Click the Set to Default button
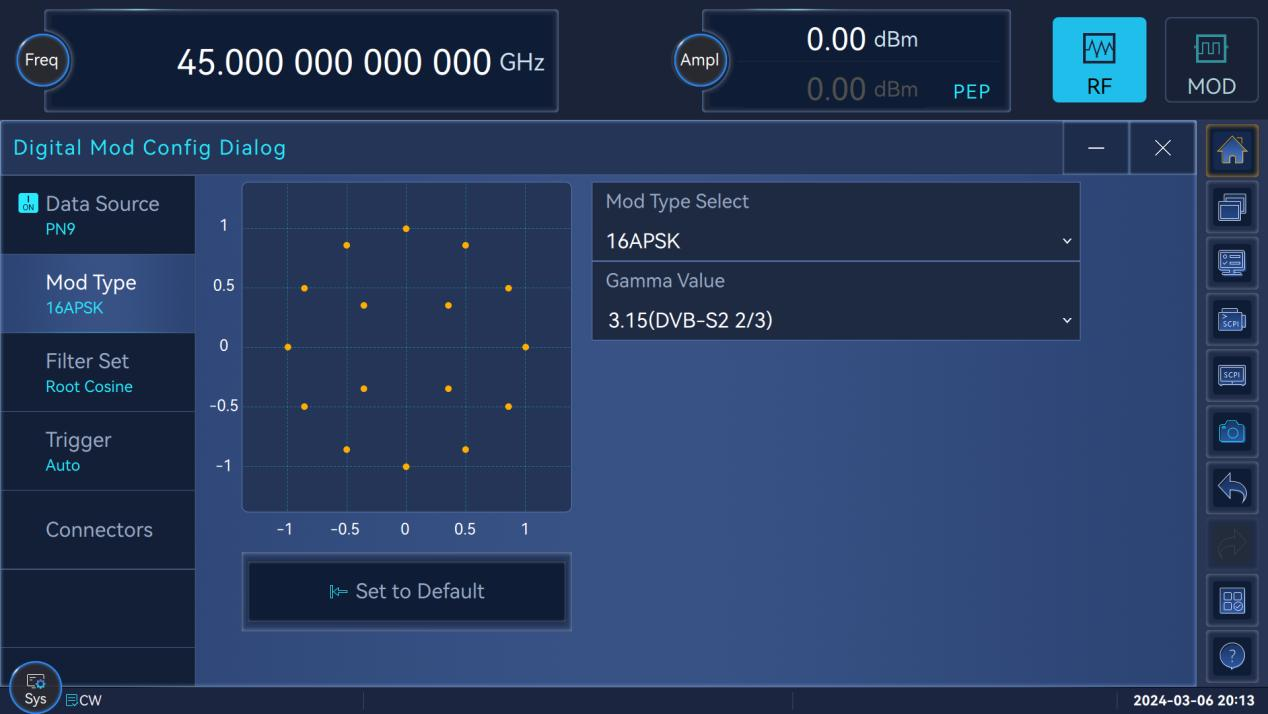The height and width of the screenshot is (714, 1268). pos(406,591)
